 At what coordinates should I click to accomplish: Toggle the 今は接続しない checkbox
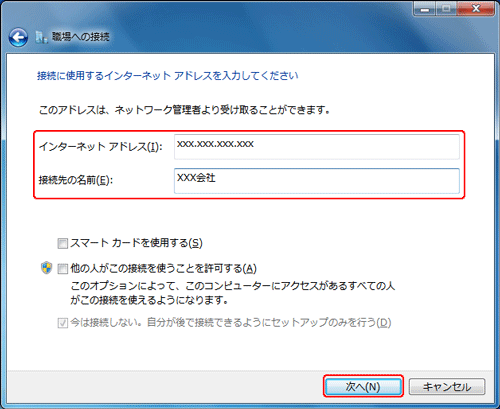click(63, 323)
